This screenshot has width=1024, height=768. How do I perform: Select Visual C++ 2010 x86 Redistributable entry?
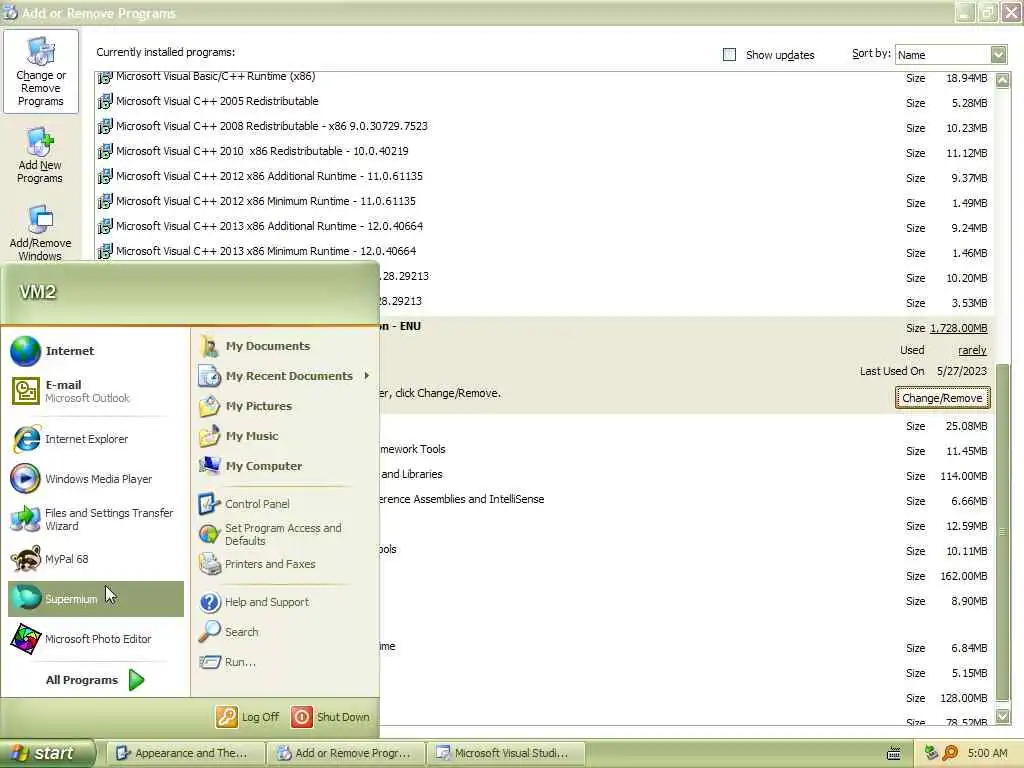(545, 152)
